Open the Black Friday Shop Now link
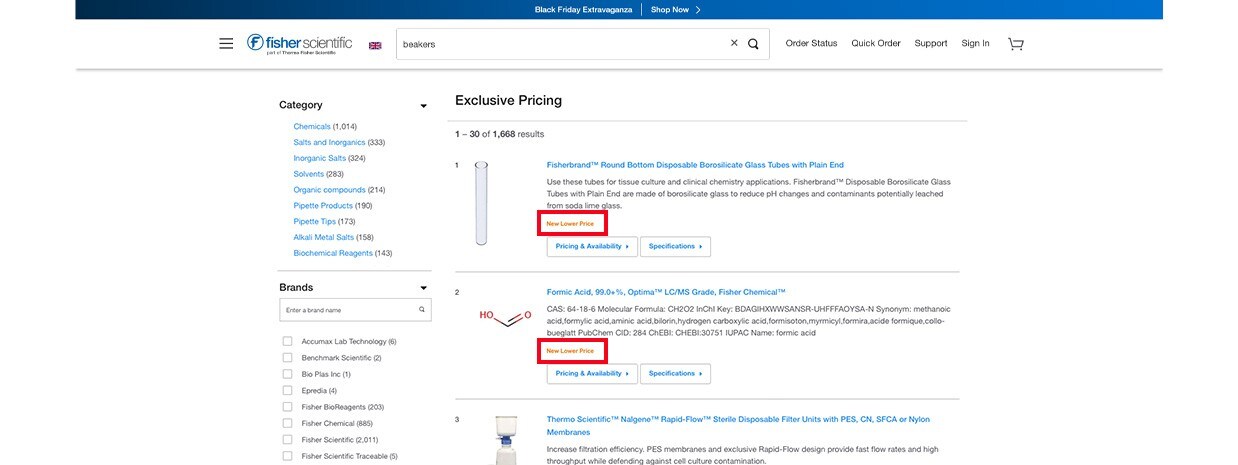 tap(675, 9)
